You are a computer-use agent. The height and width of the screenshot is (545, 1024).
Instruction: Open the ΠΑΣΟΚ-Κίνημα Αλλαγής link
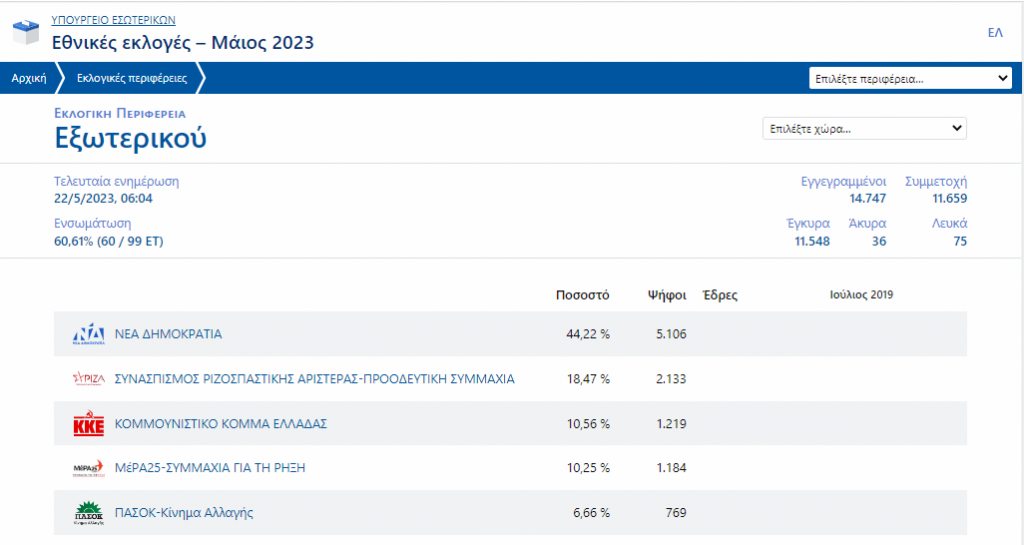click(x=184, y=513)
